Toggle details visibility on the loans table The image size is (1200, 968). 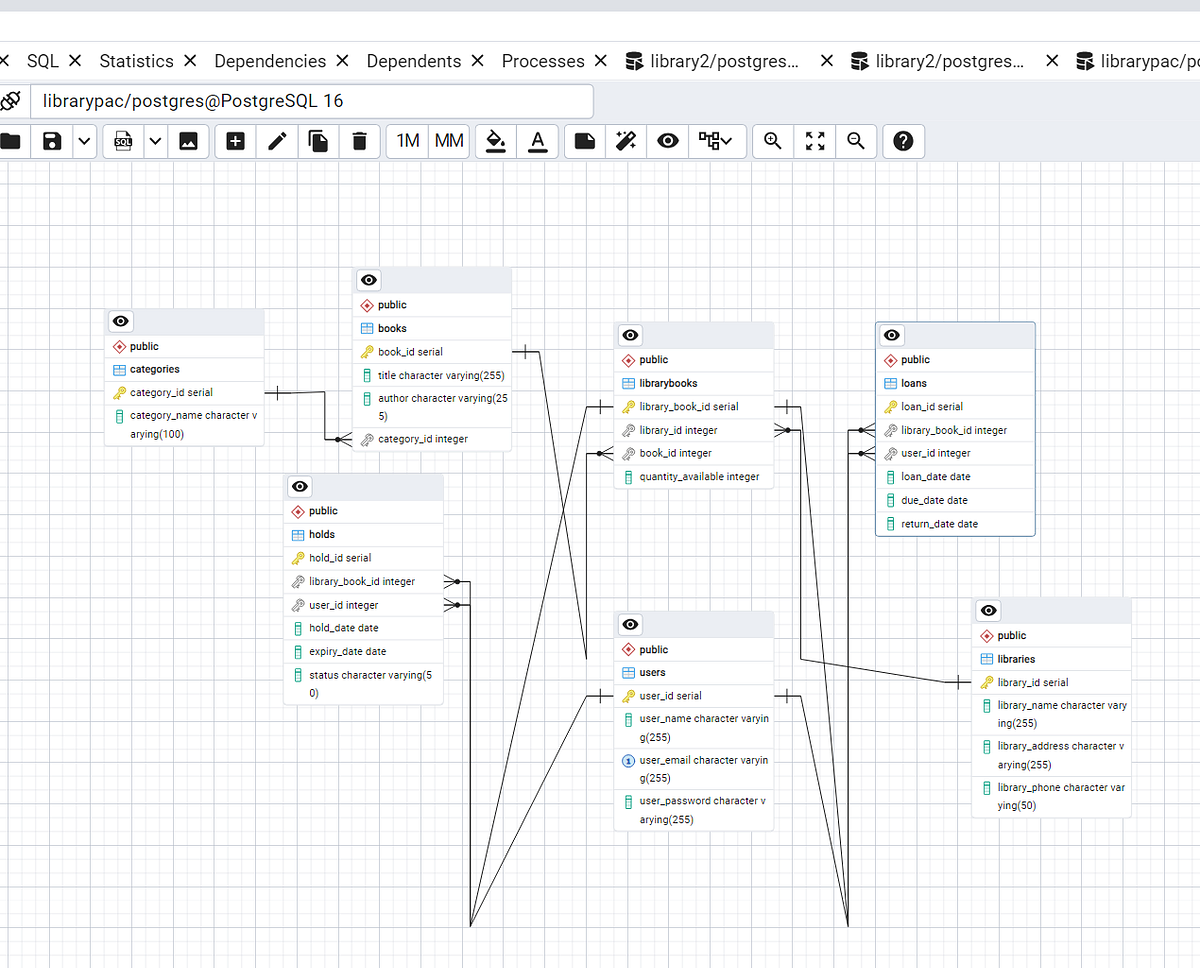891,335
